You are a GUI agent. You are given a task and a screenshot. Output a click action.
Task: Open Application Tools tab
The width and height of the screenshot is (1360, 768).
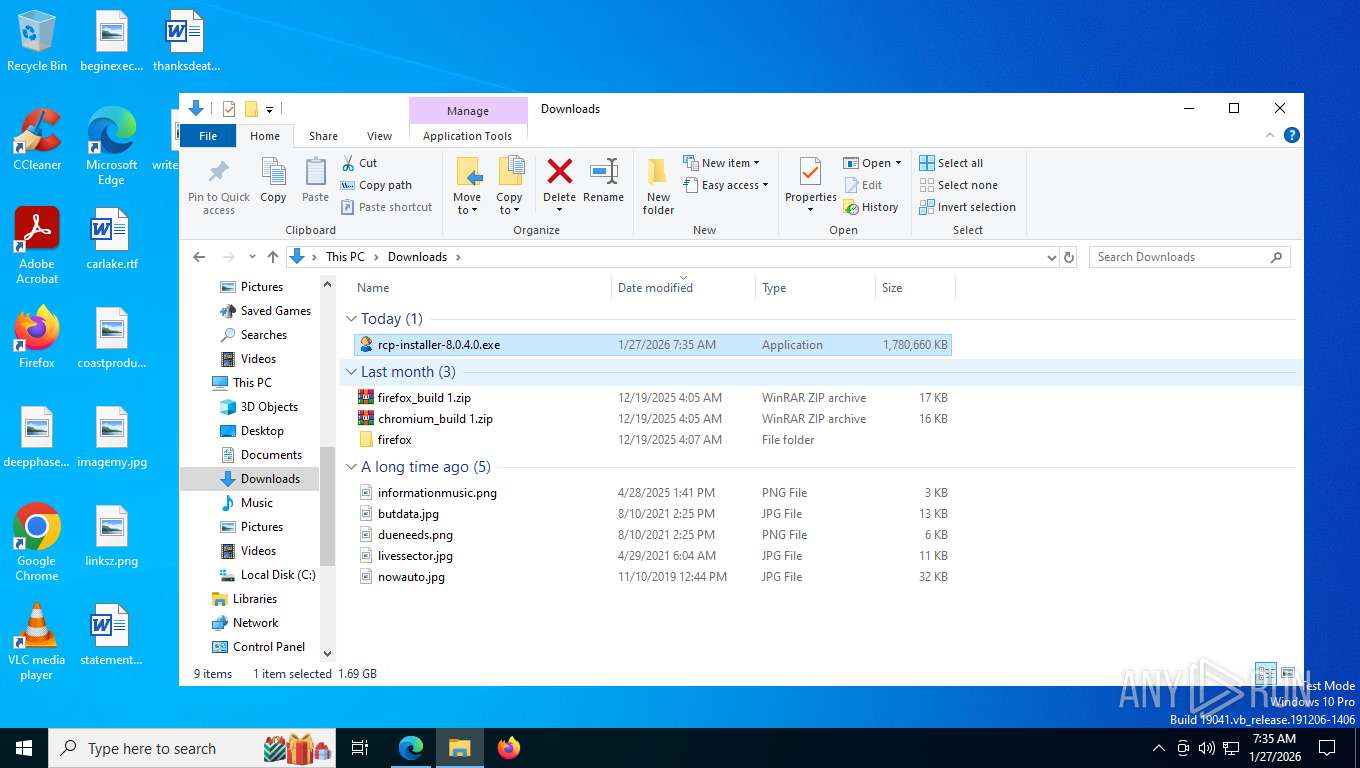[x=467, y=136]
